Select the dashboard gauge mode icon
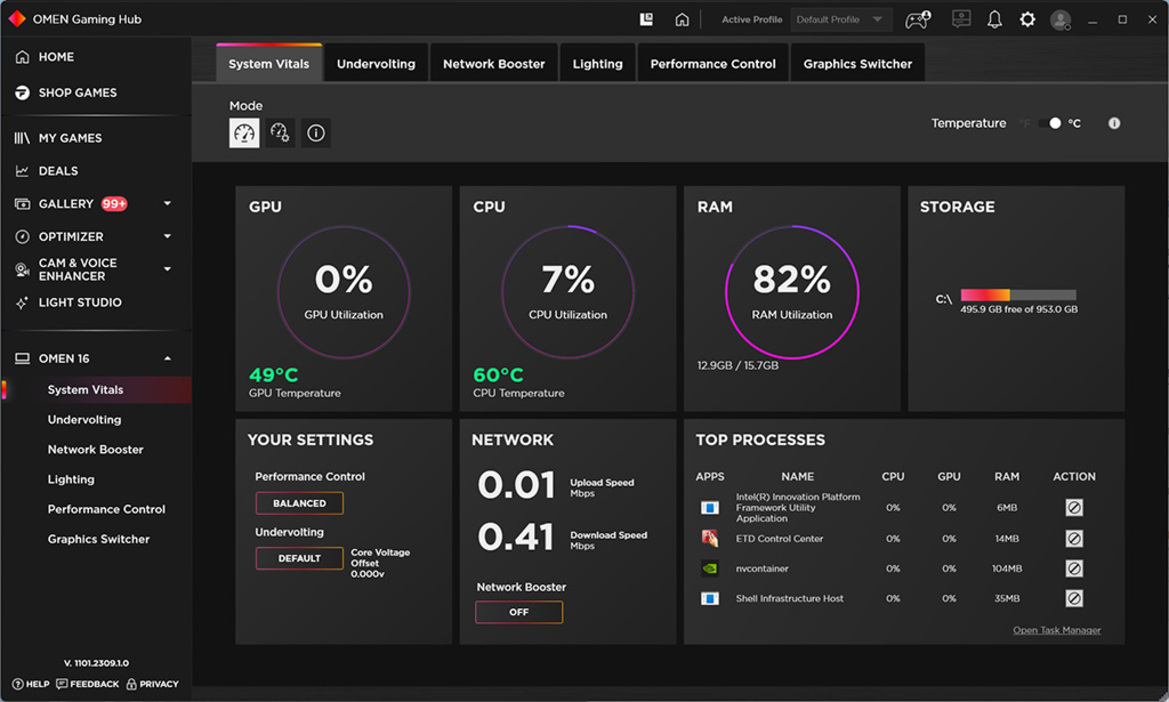1169x702 pixels. coord(245,133)
